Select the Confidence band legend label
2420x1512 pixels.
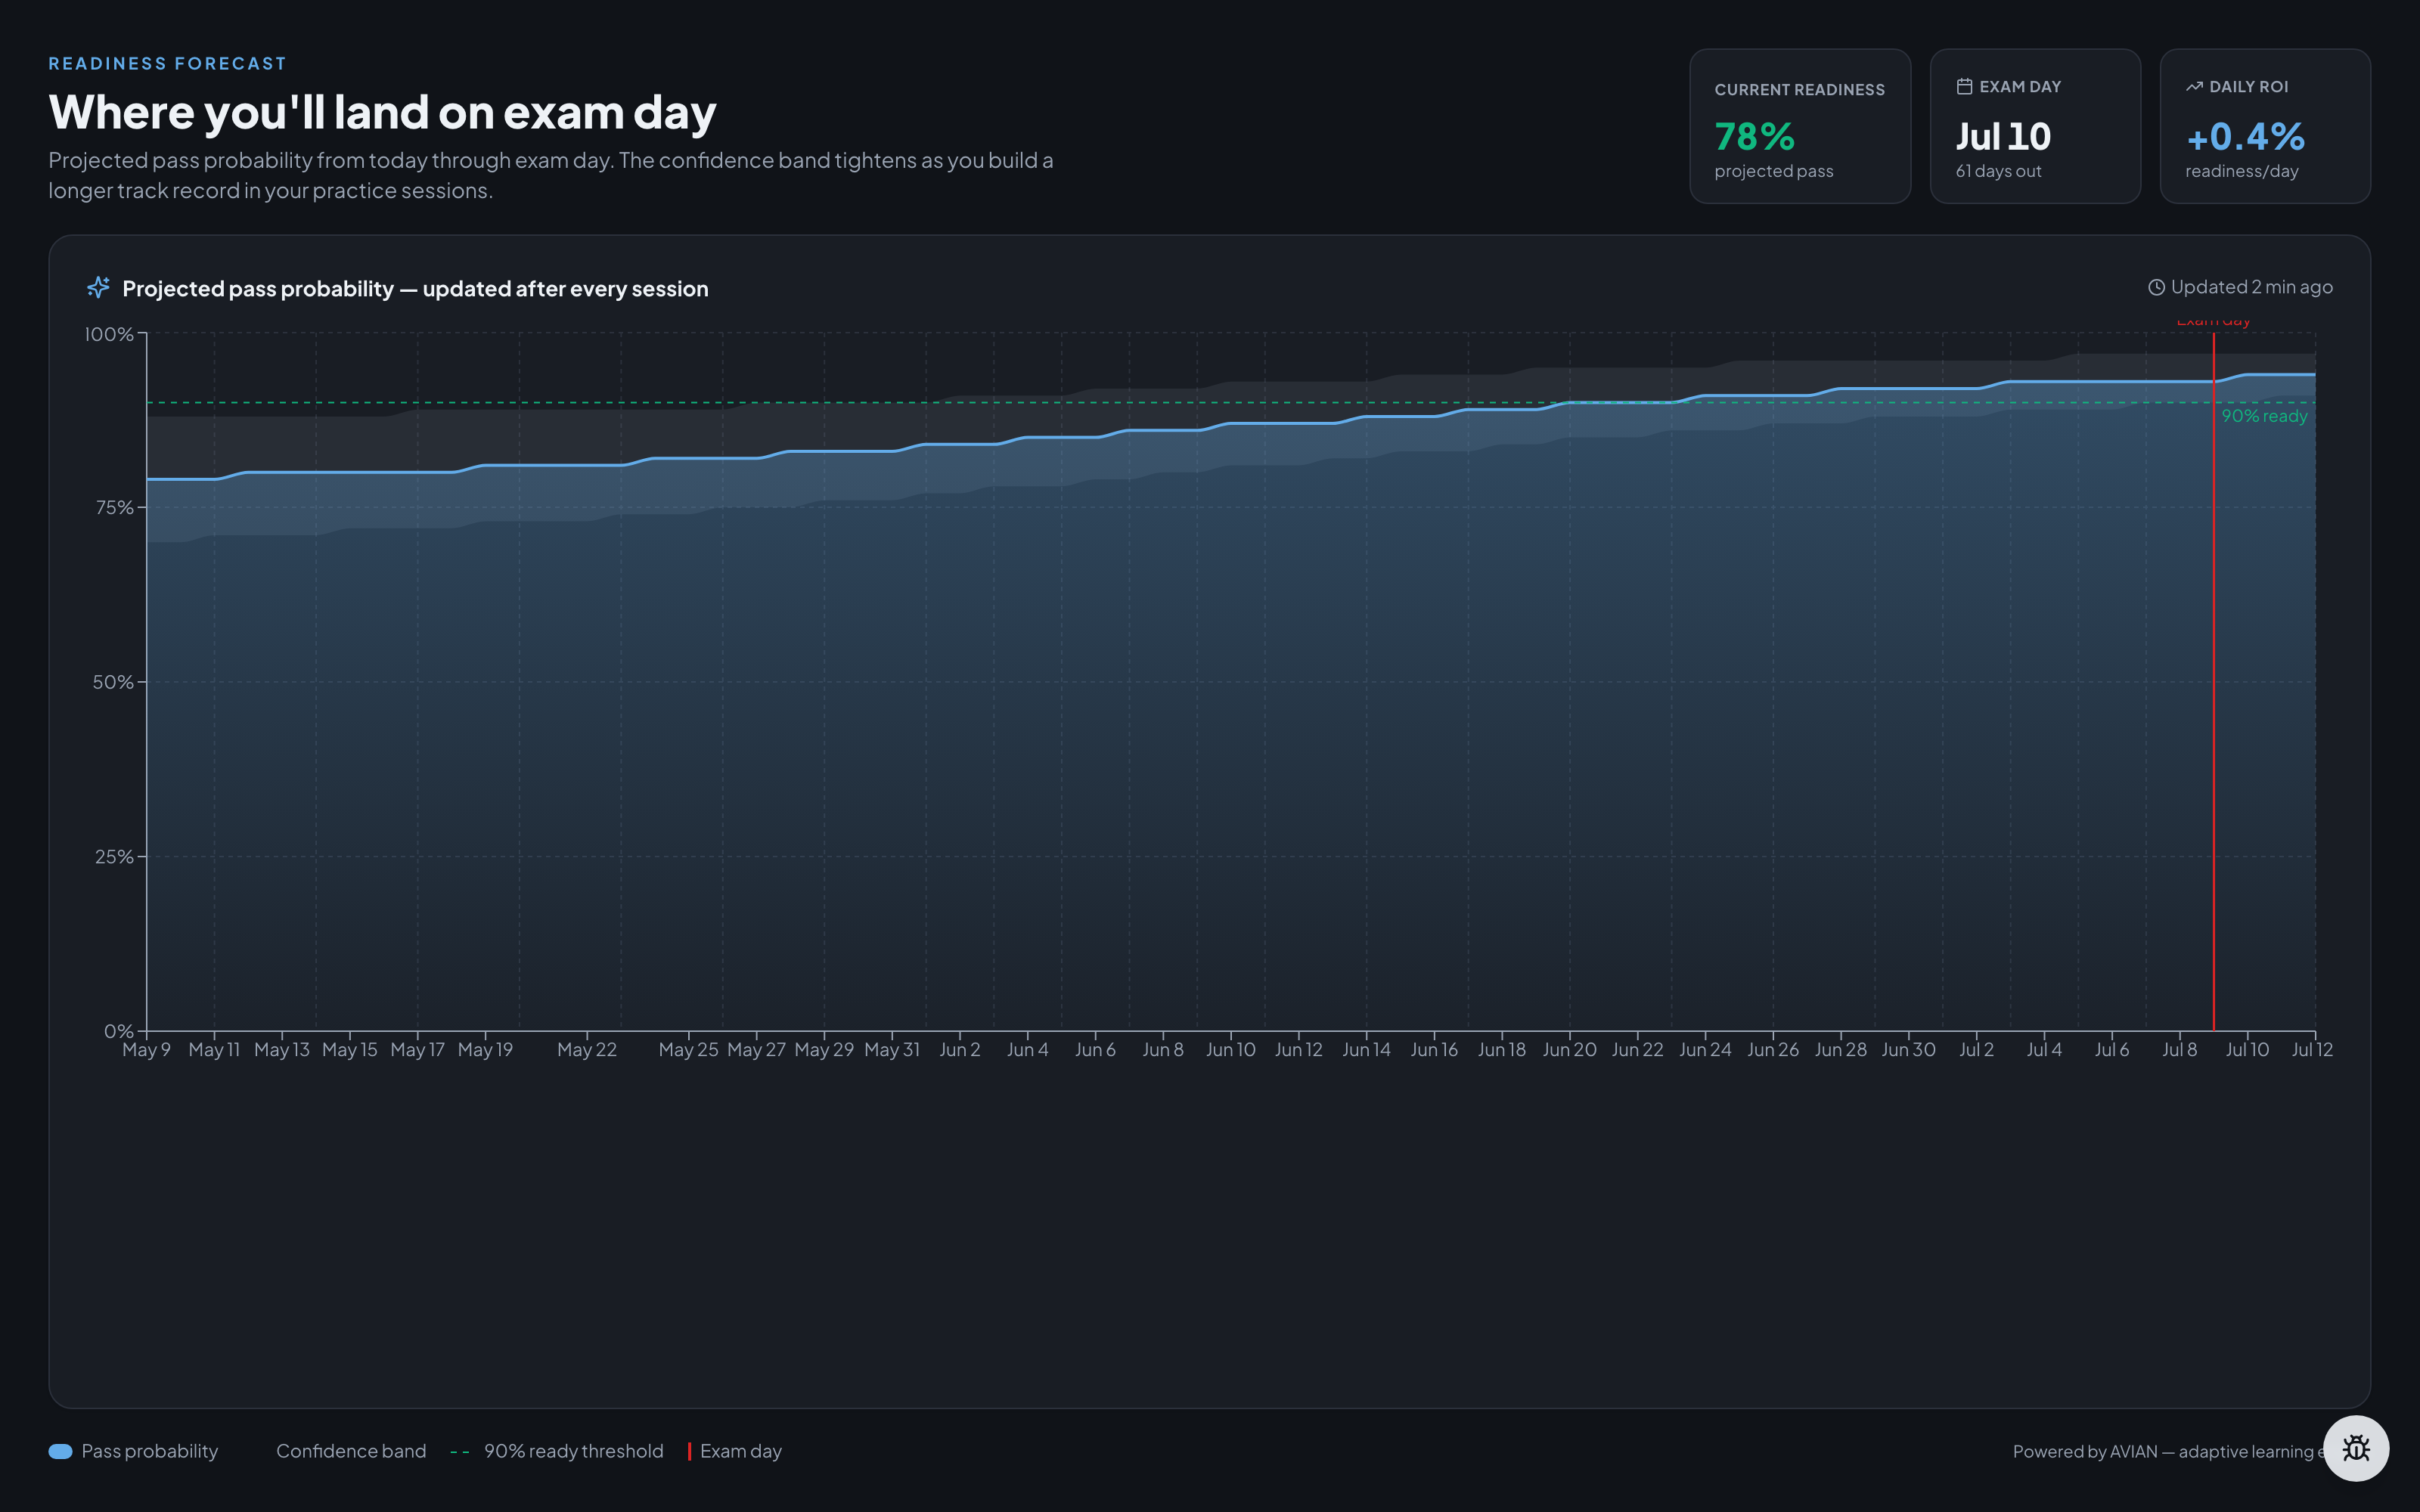pos(351,1451)
